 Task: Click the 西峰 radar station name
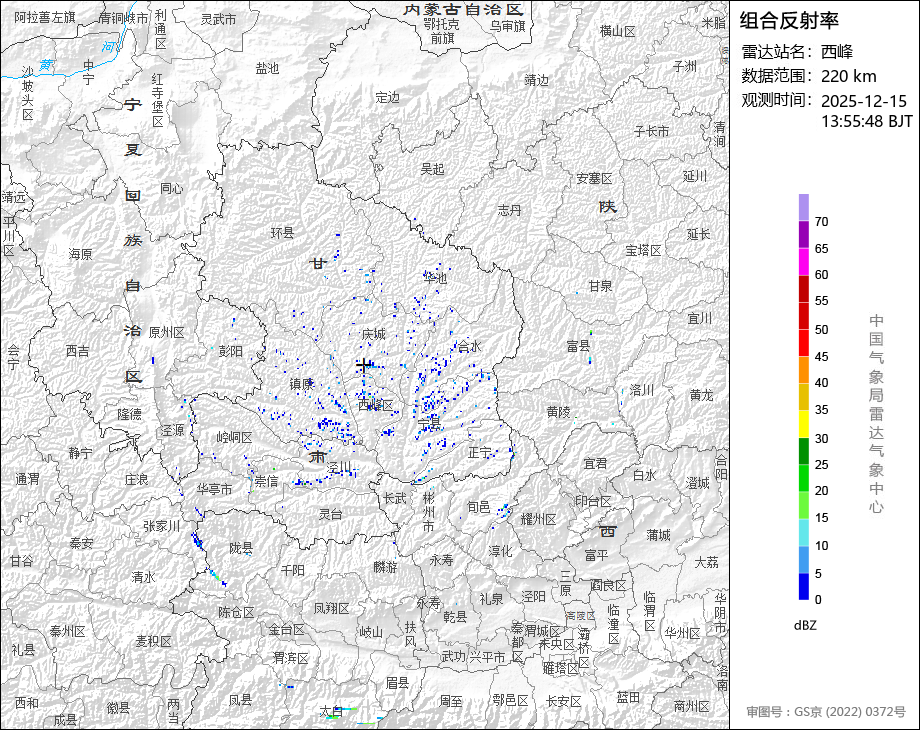pyautogui.click(x=836, y=52)
